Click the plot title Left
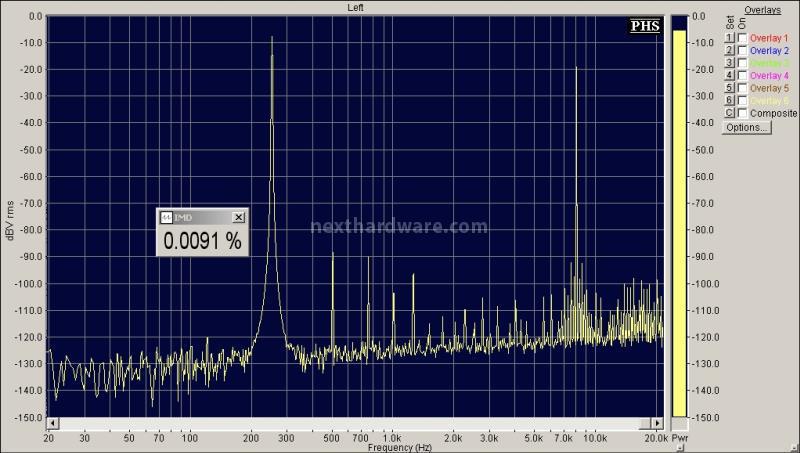Image resolution: width=800 pixels, height=453 pixels. (x=356, y=7)
